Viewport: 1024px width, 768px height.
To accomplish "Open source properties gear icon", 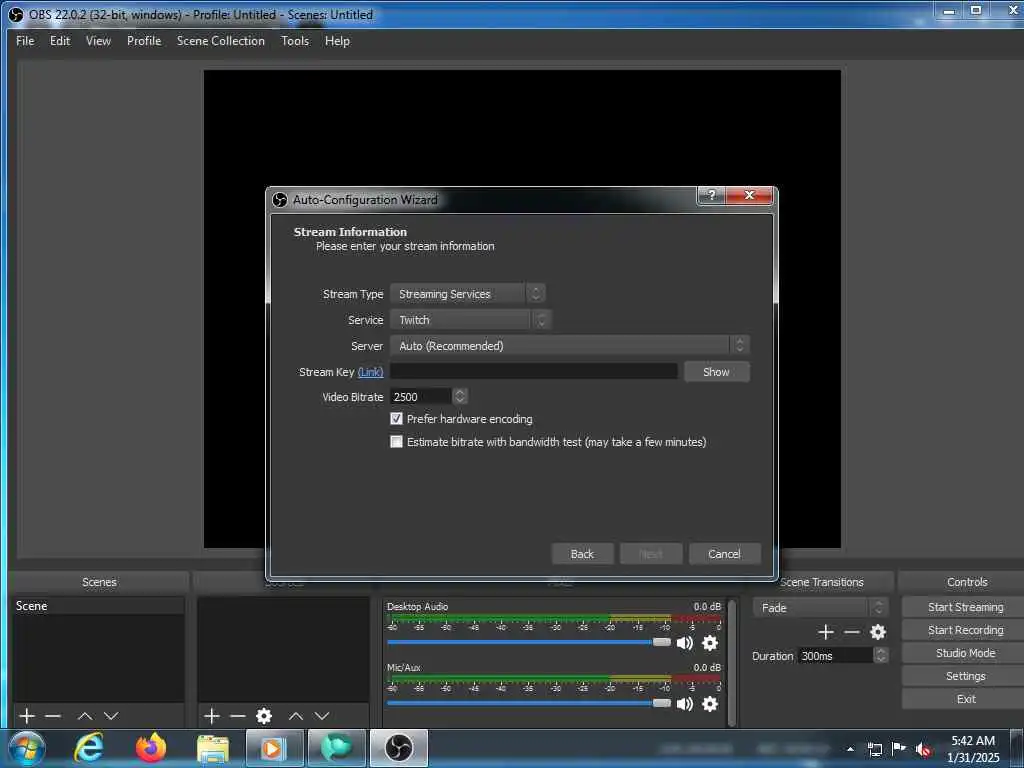I will point(264,716).
